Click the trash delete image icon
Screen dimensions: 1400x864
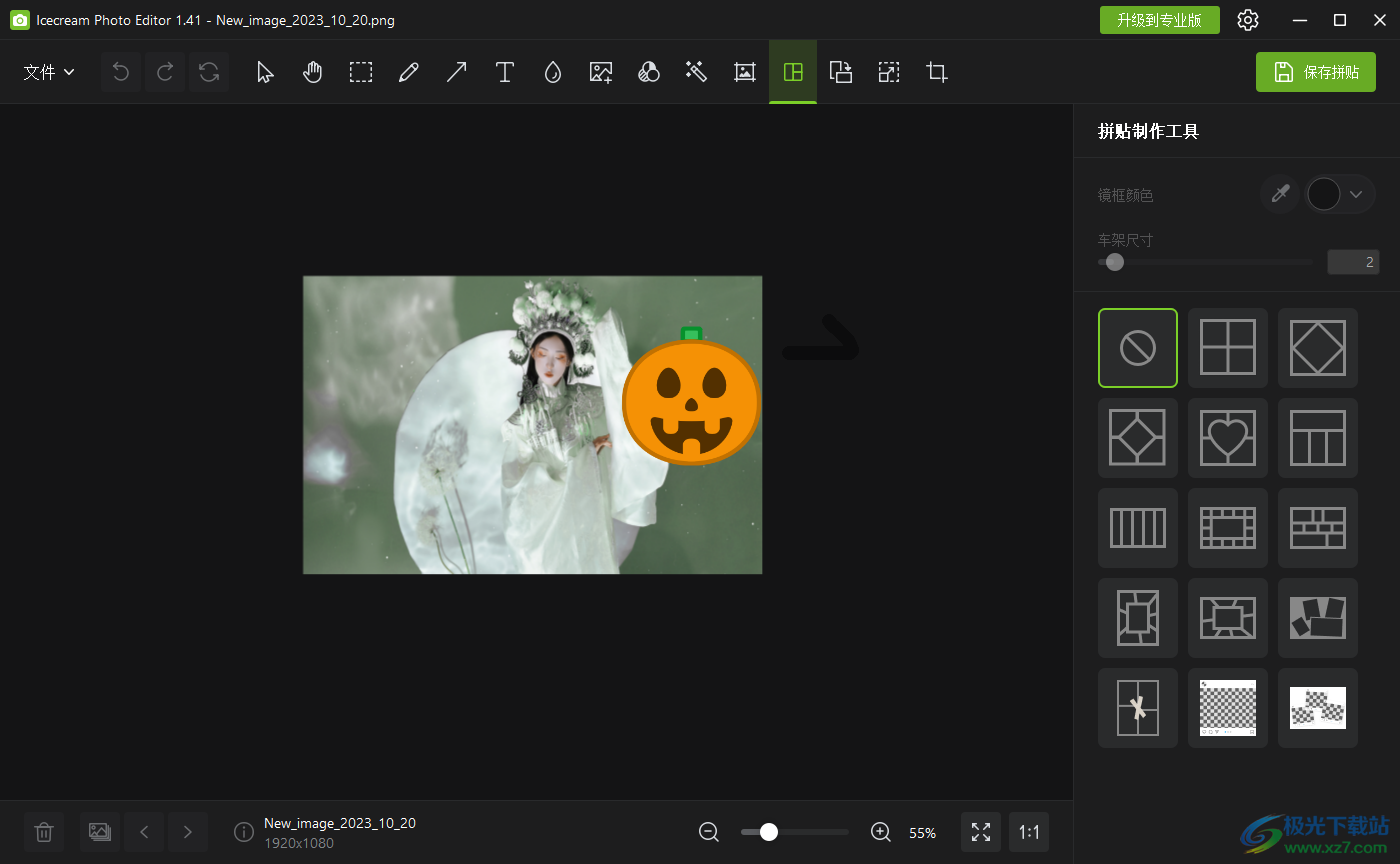[44, 832]
